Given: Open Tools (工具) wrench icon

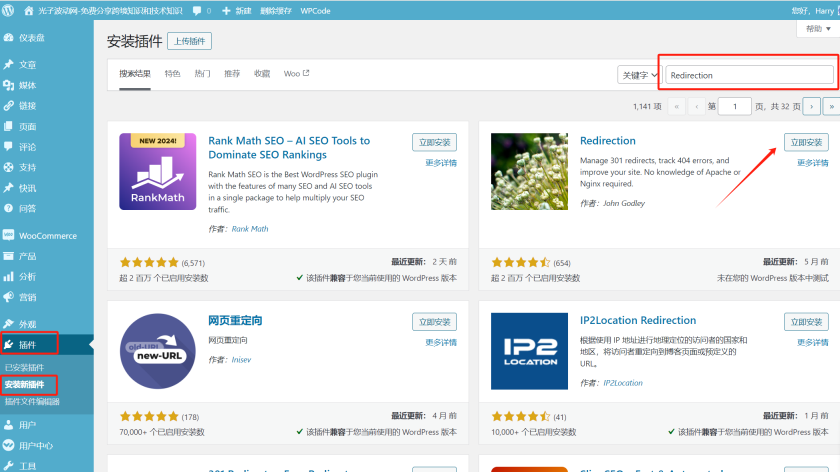Looking at the screenshot, I should tap(8, 466).
